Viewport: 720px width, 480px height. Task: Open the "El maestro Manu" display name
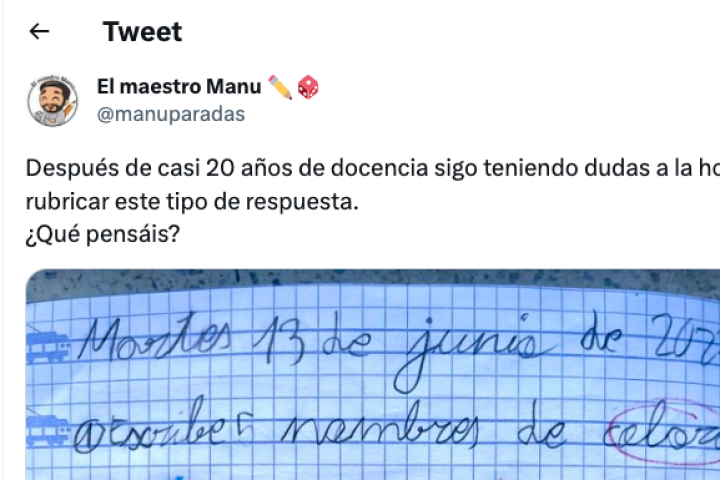(179, 87)
